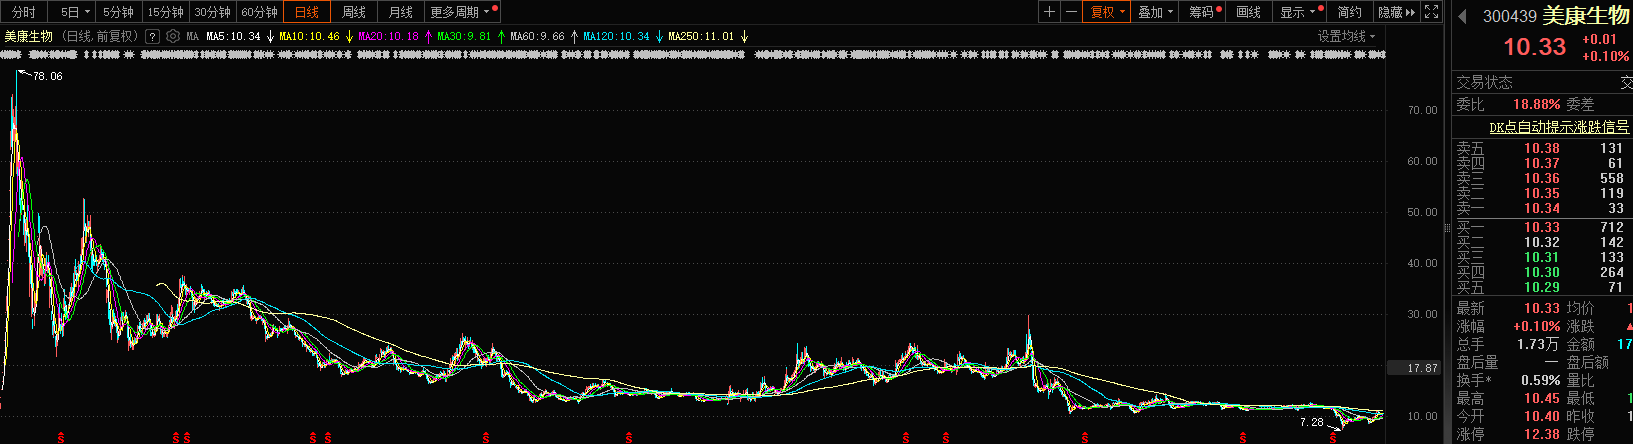Switch to 周线 weekly chart tab
The width and height of the screenshot is (1633, 444).
click(354, 12)
